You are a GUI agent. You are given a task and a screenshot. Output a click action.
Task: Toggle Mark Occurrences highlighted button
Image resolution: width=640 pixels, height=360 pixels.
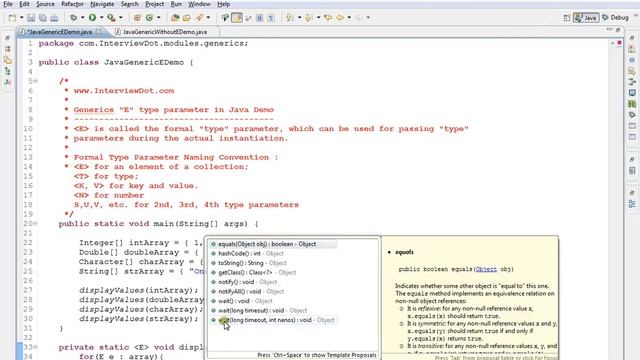[x=237, y=18]
